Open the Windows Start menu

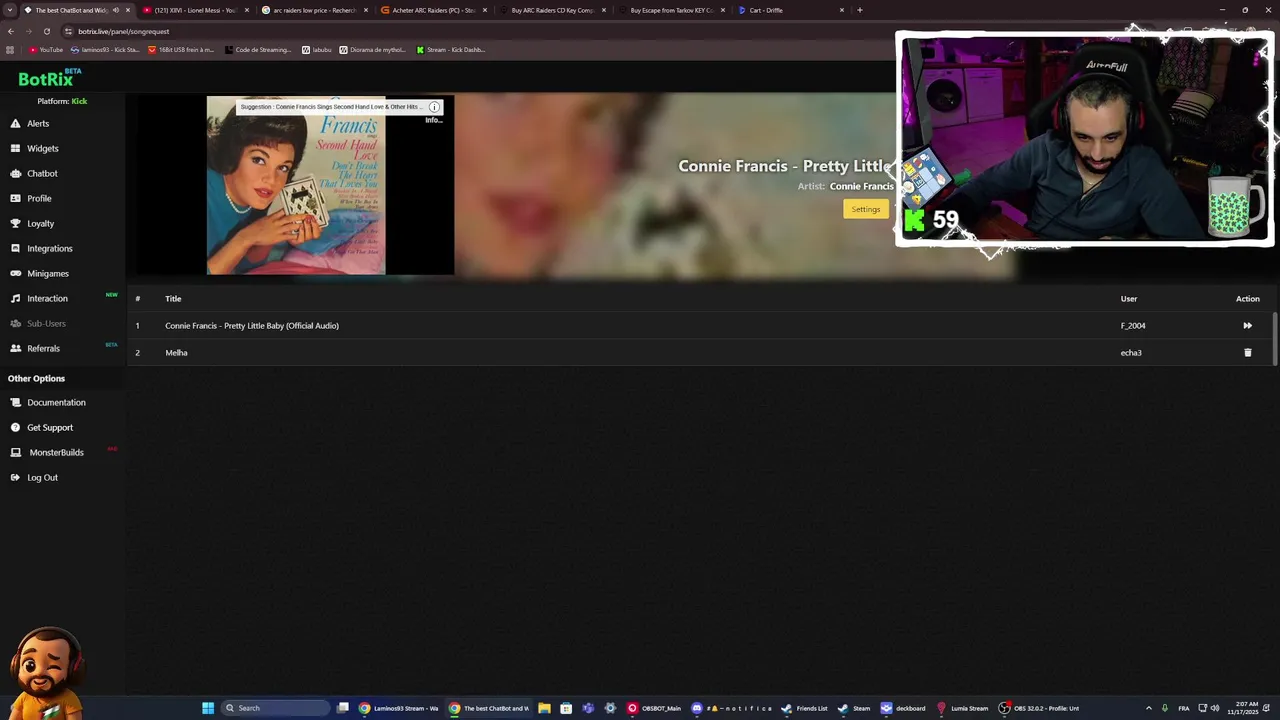208,708
